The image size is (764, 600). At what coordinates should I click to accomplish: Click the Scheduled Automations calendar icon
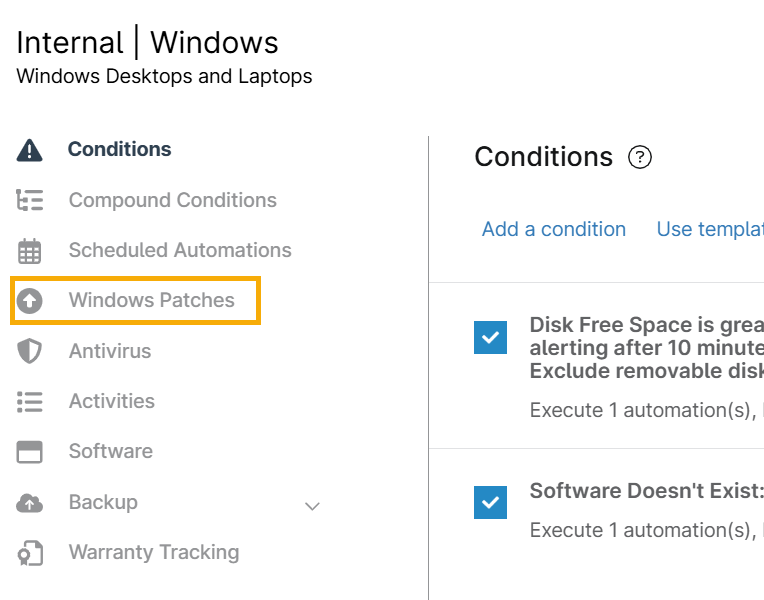click(x=30, y=251)
